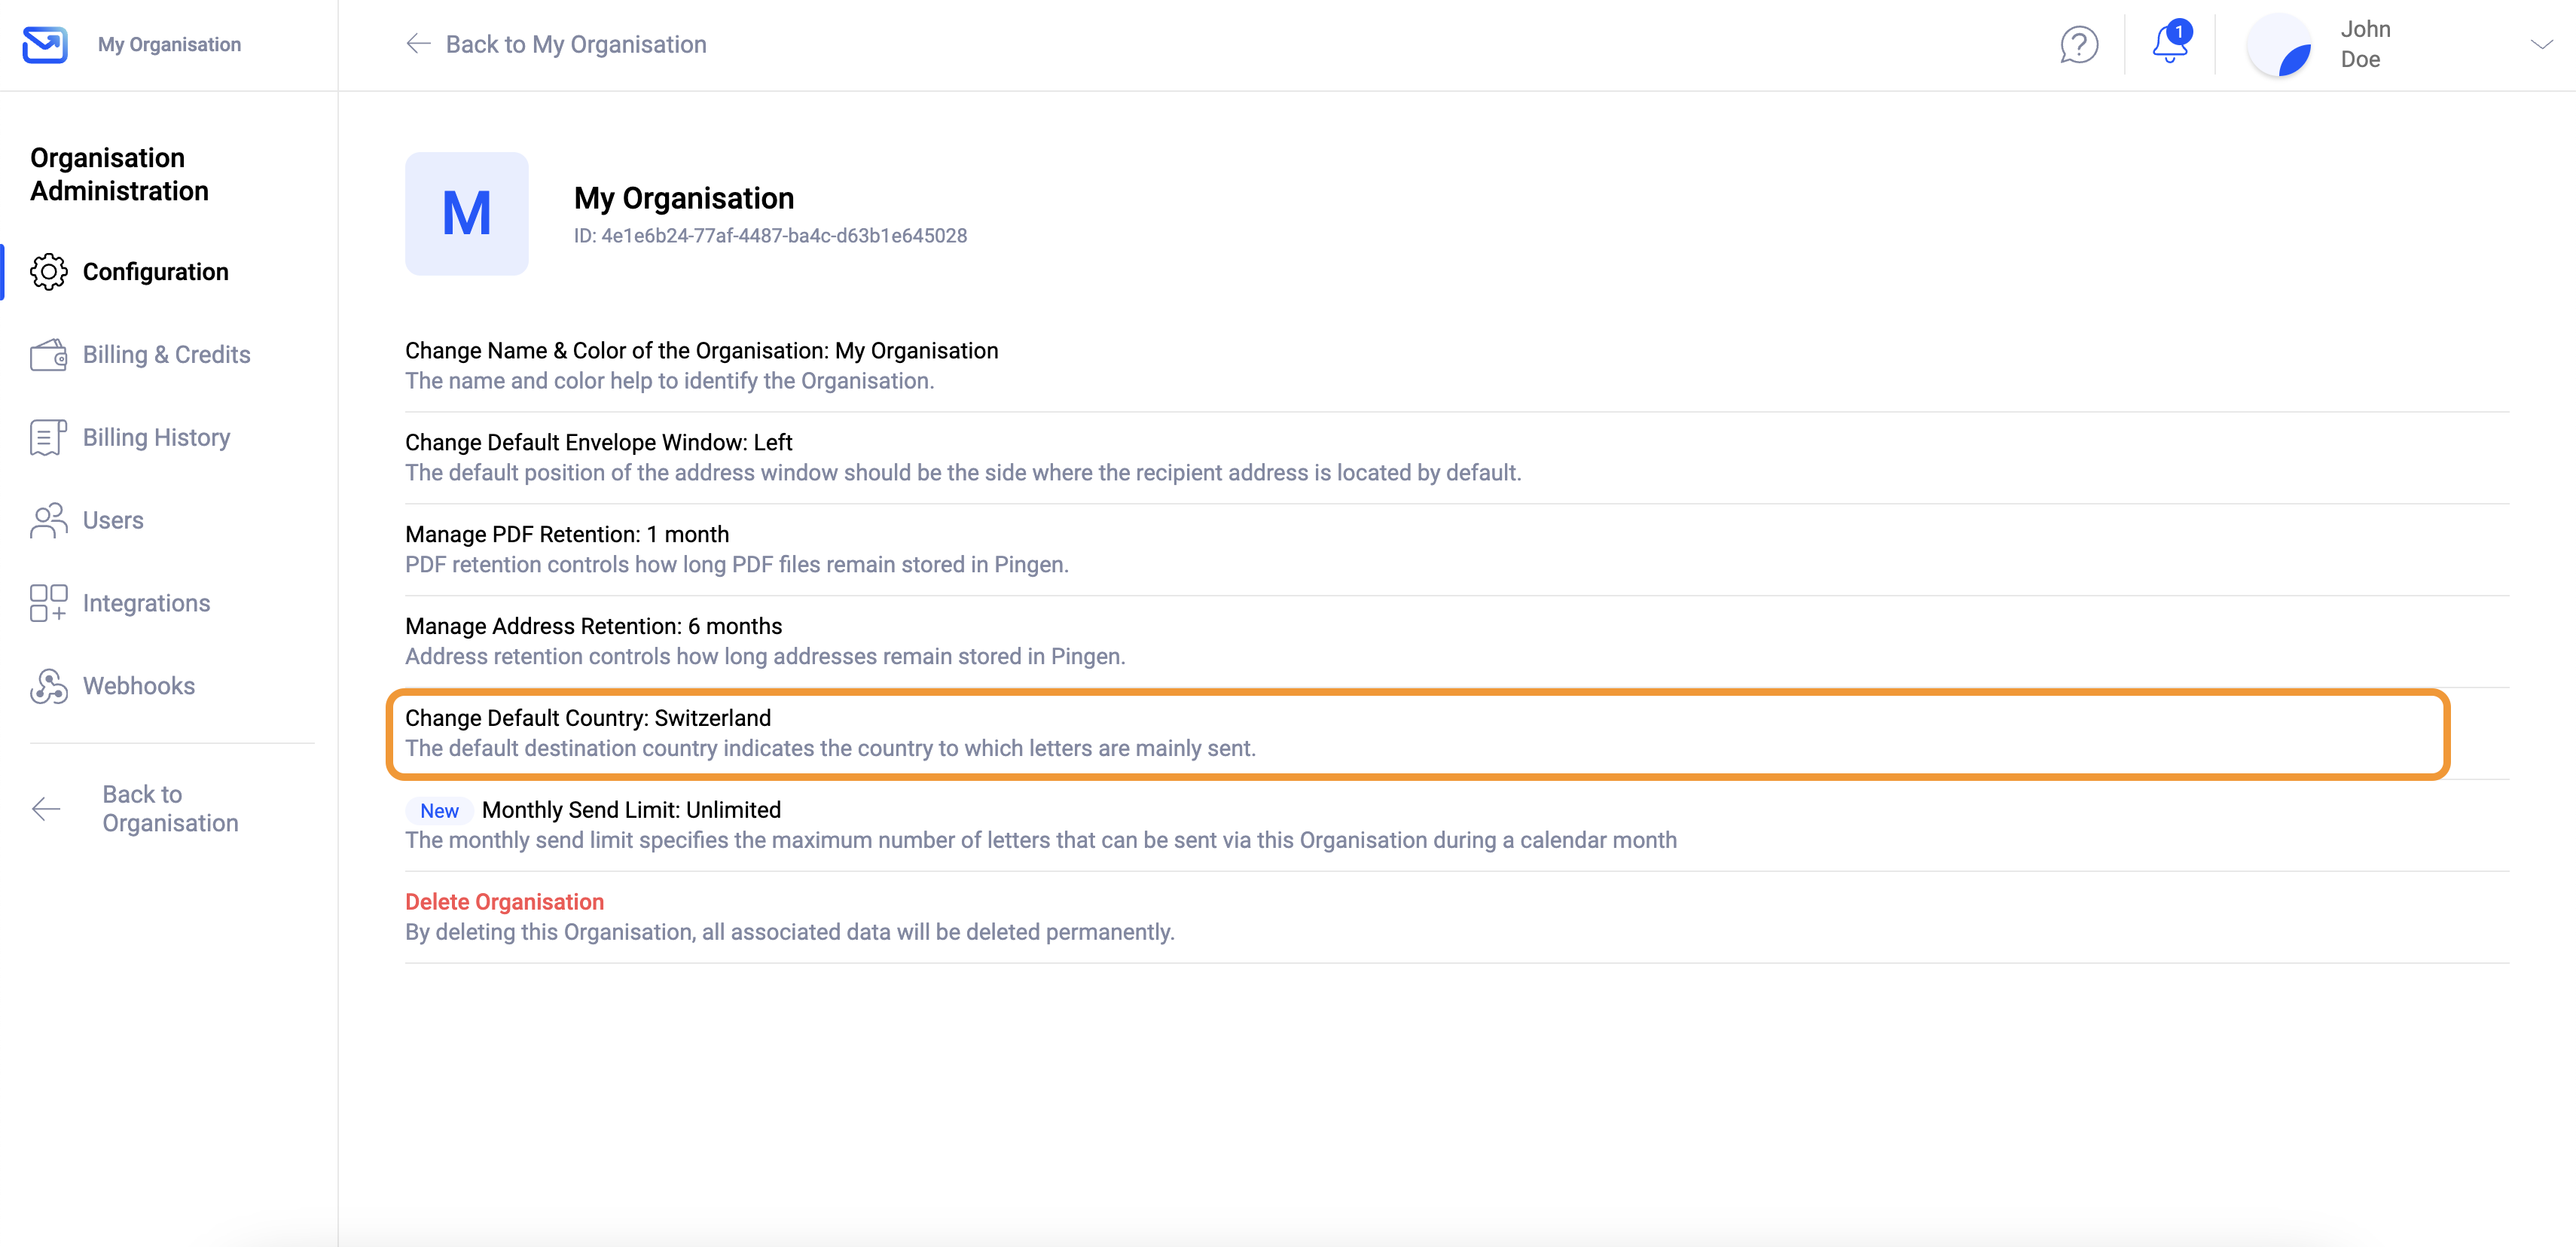
Task: Click the Pingen envelope logo
Action: pos(45,44)
